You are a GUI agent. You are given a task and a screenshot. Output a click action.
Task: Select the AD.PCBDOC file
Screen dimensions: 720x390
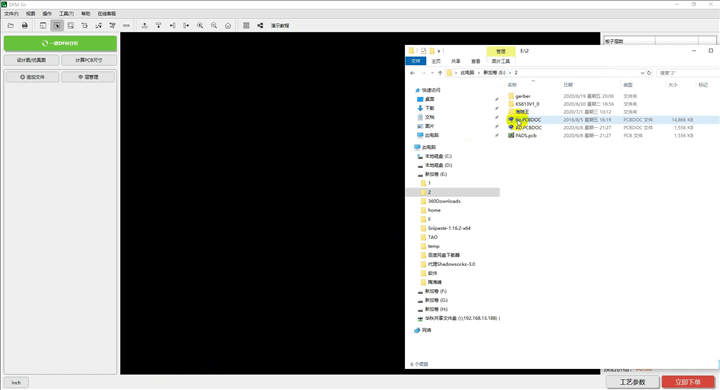pos(528,128)
